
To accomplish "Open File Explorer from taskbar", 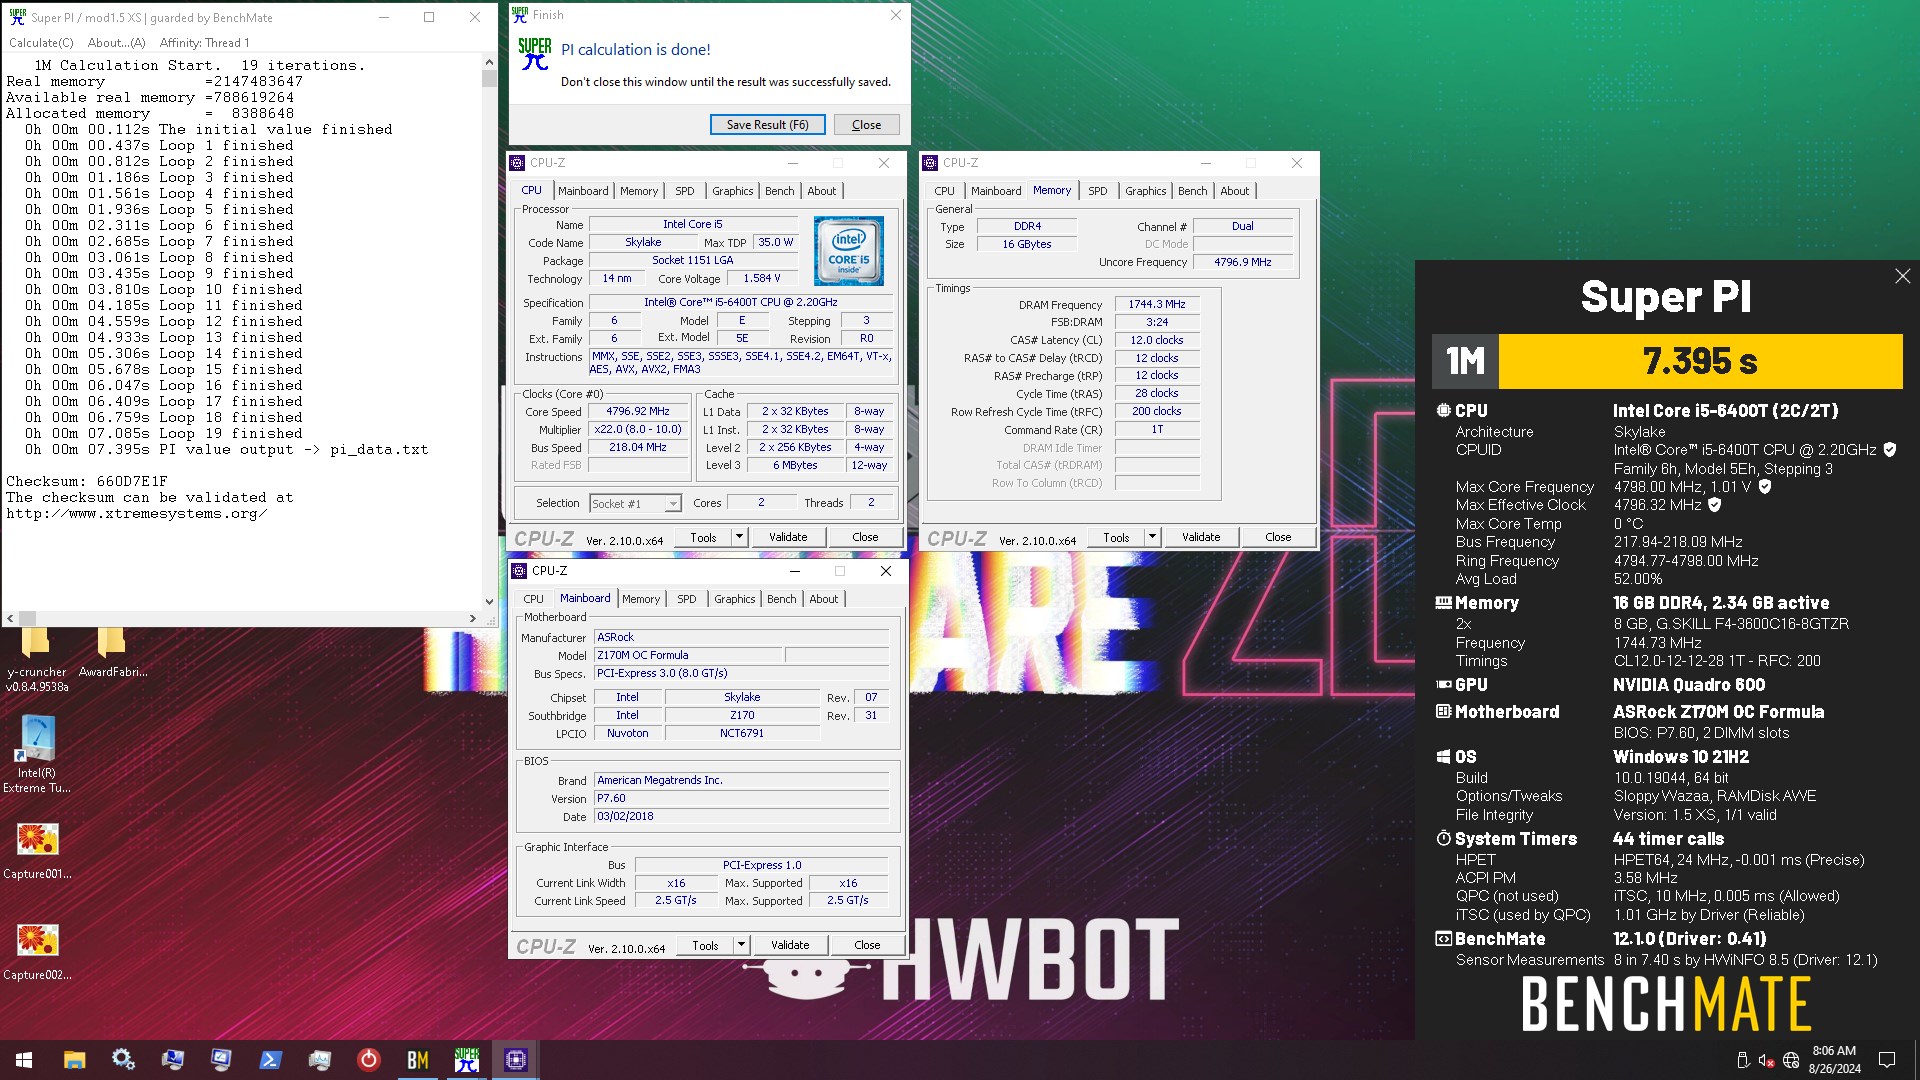I will click(x=74, y=1060).
